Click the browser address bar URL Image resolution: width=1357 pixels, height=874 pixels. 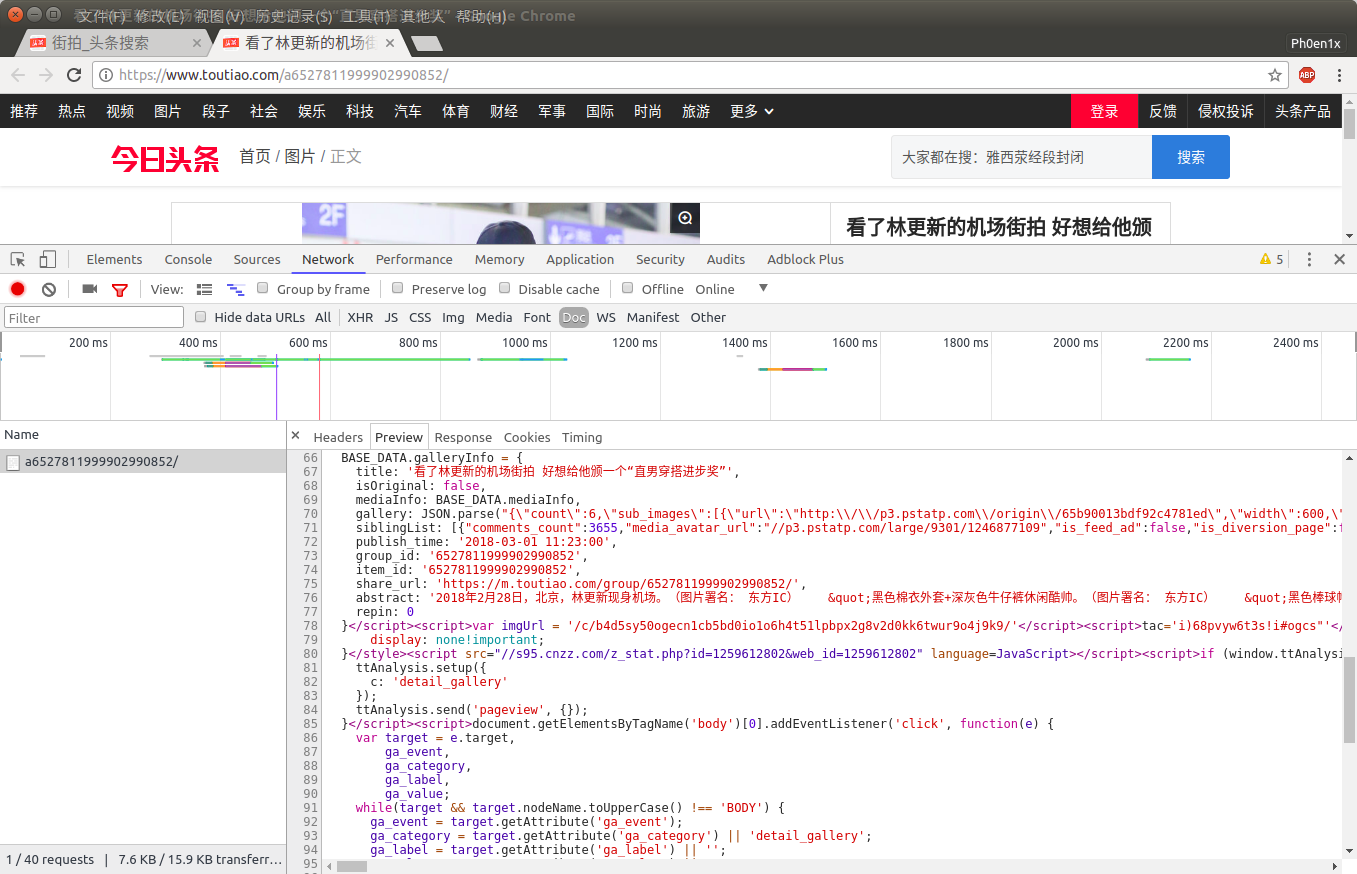coord(283,75)
